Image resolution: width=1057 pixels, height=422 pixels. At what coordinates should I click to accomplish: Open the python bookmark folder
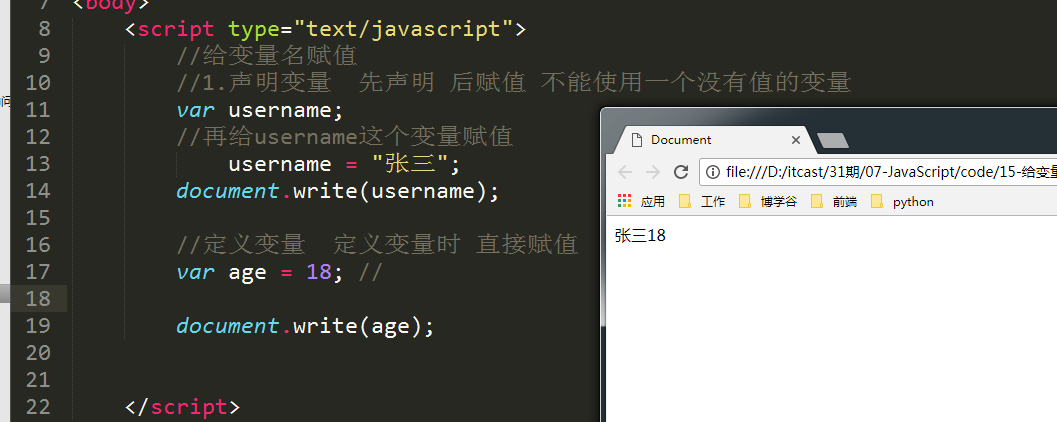tap(902, 202)
